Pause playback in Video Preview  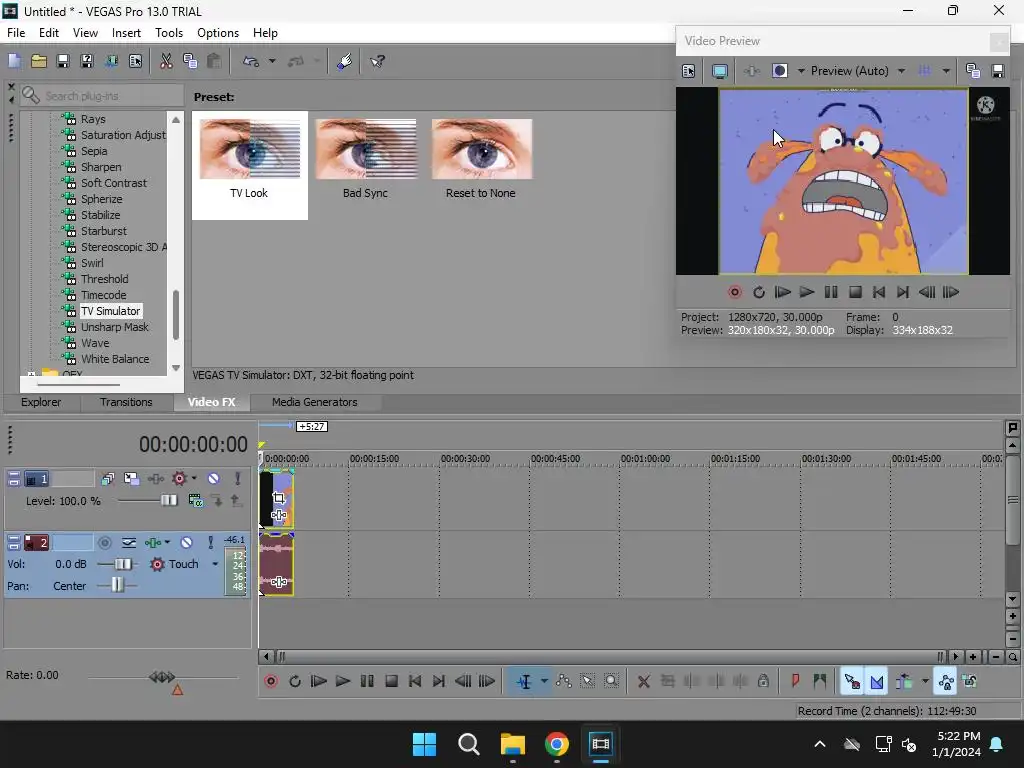[831, 292]
